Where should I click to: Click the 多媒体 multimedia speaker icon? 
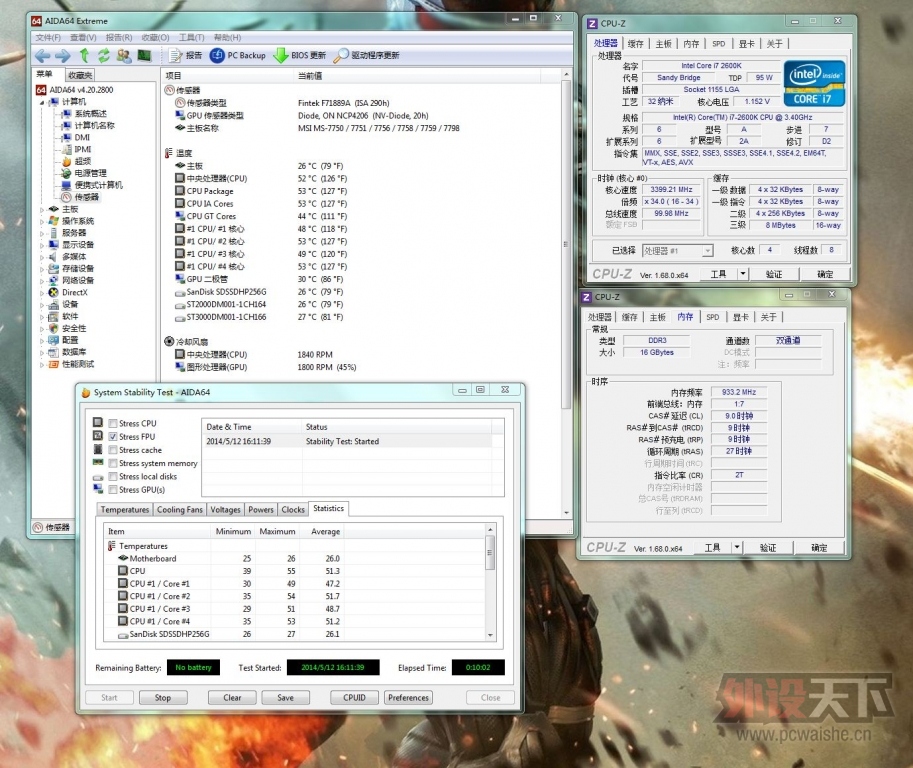pyautogui.click(x=54, y=257)
